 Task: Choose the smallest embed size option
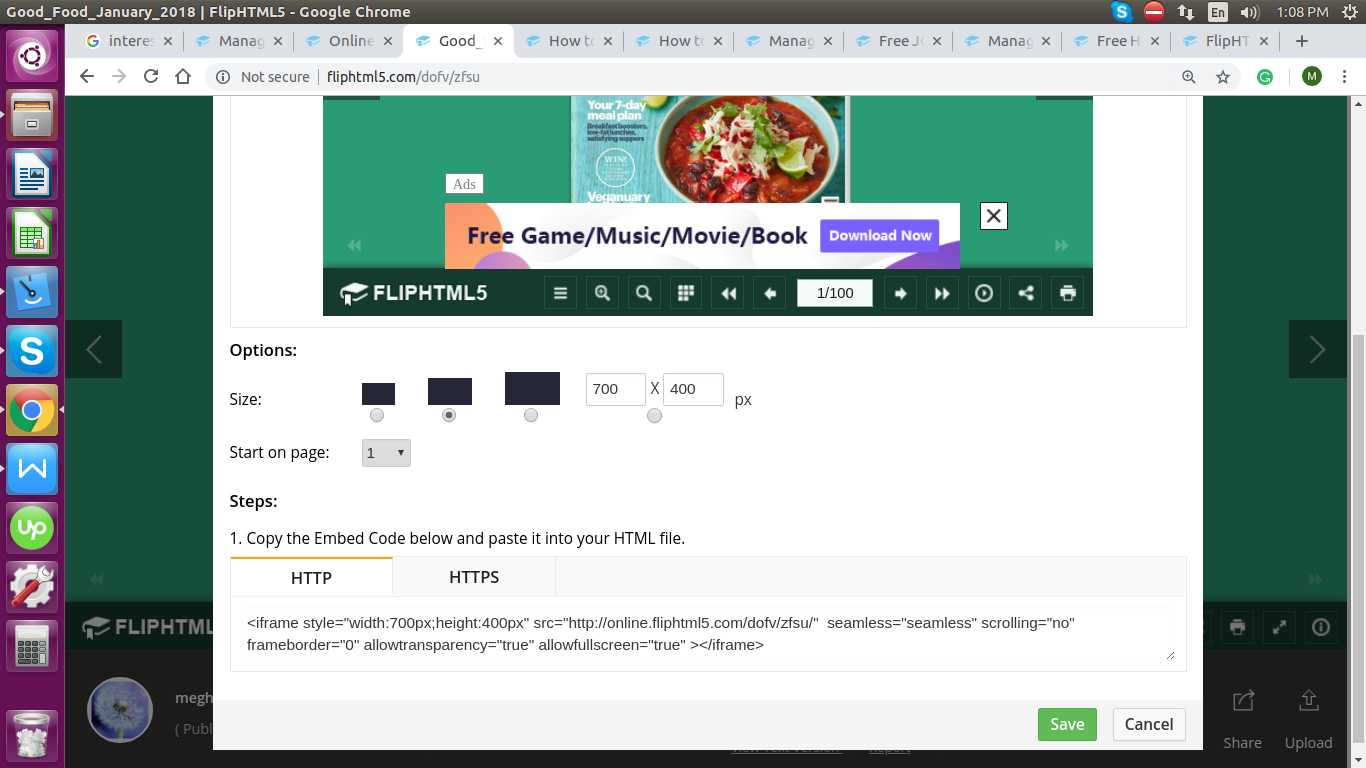(x=377, y=415)
